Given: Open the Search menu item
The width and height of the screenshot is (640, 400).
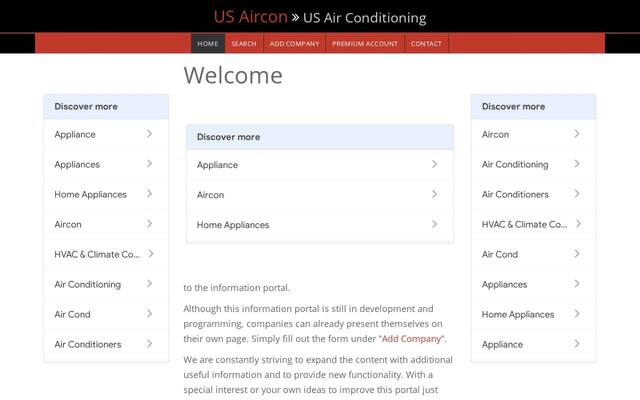Looking at the screenshot, I should click(244, 44).
